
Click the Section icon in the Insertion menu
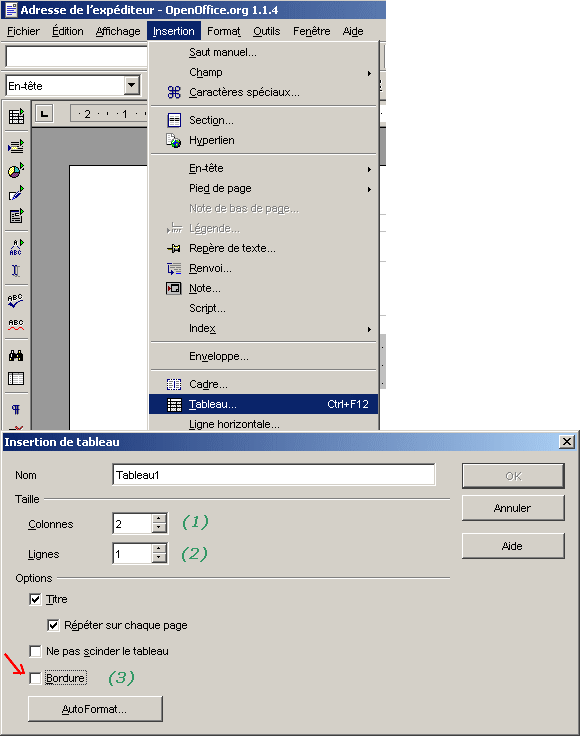[x=174, y=121]
